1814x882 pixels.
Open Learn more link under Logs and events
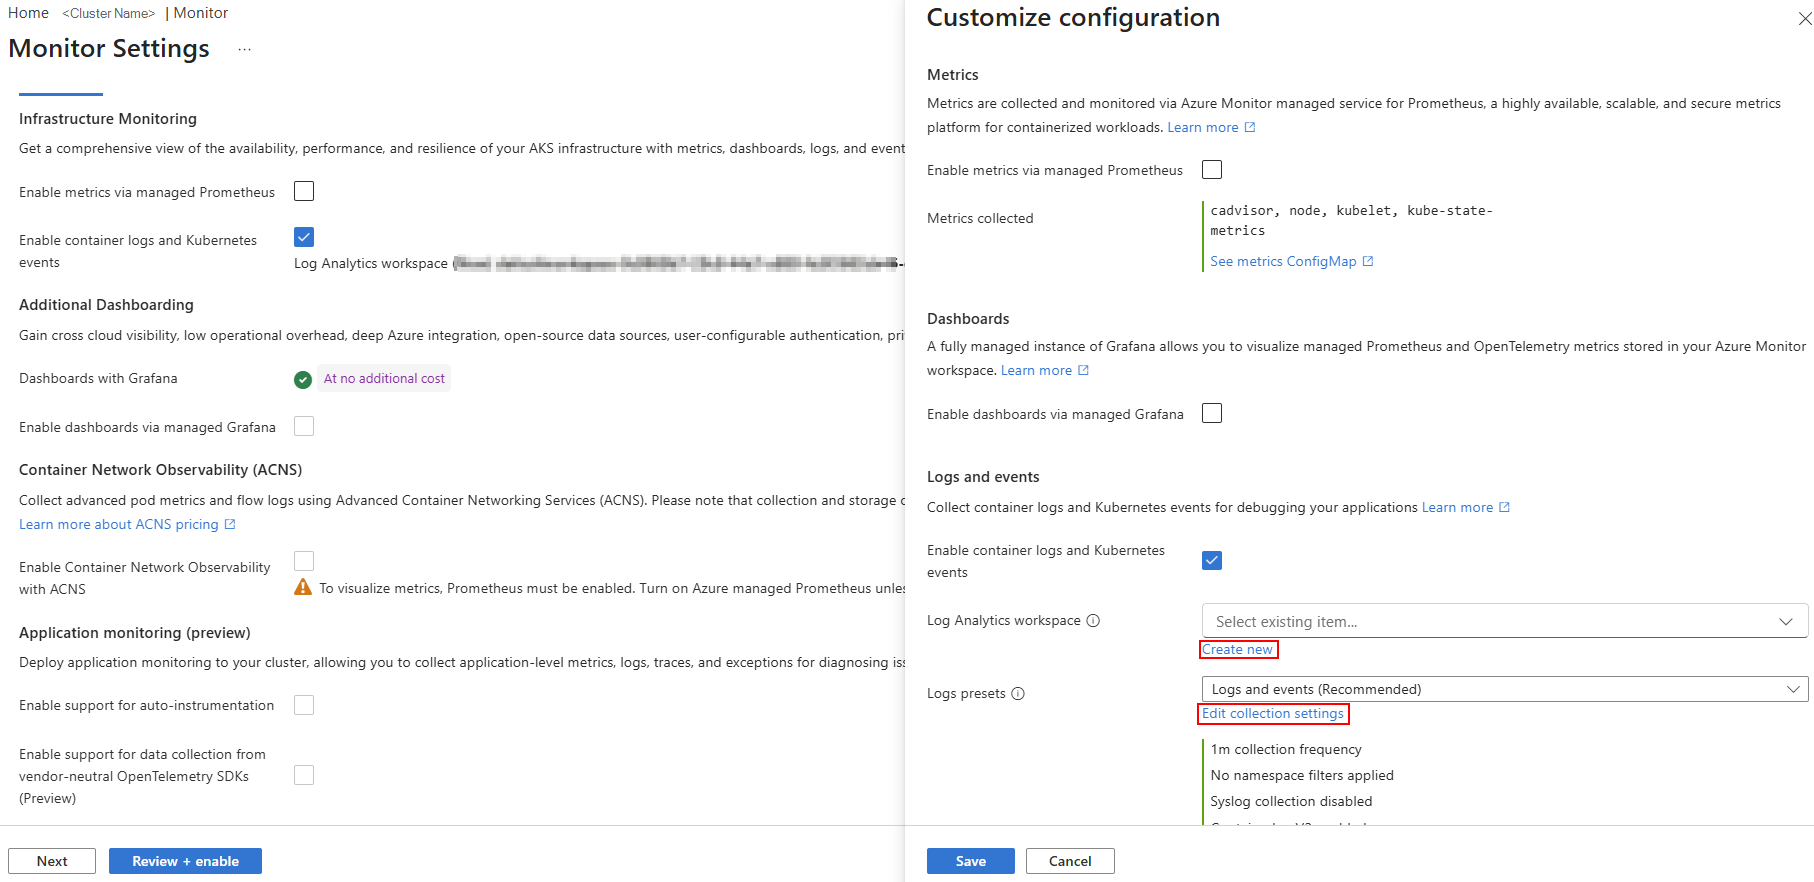coord(1457,507)
